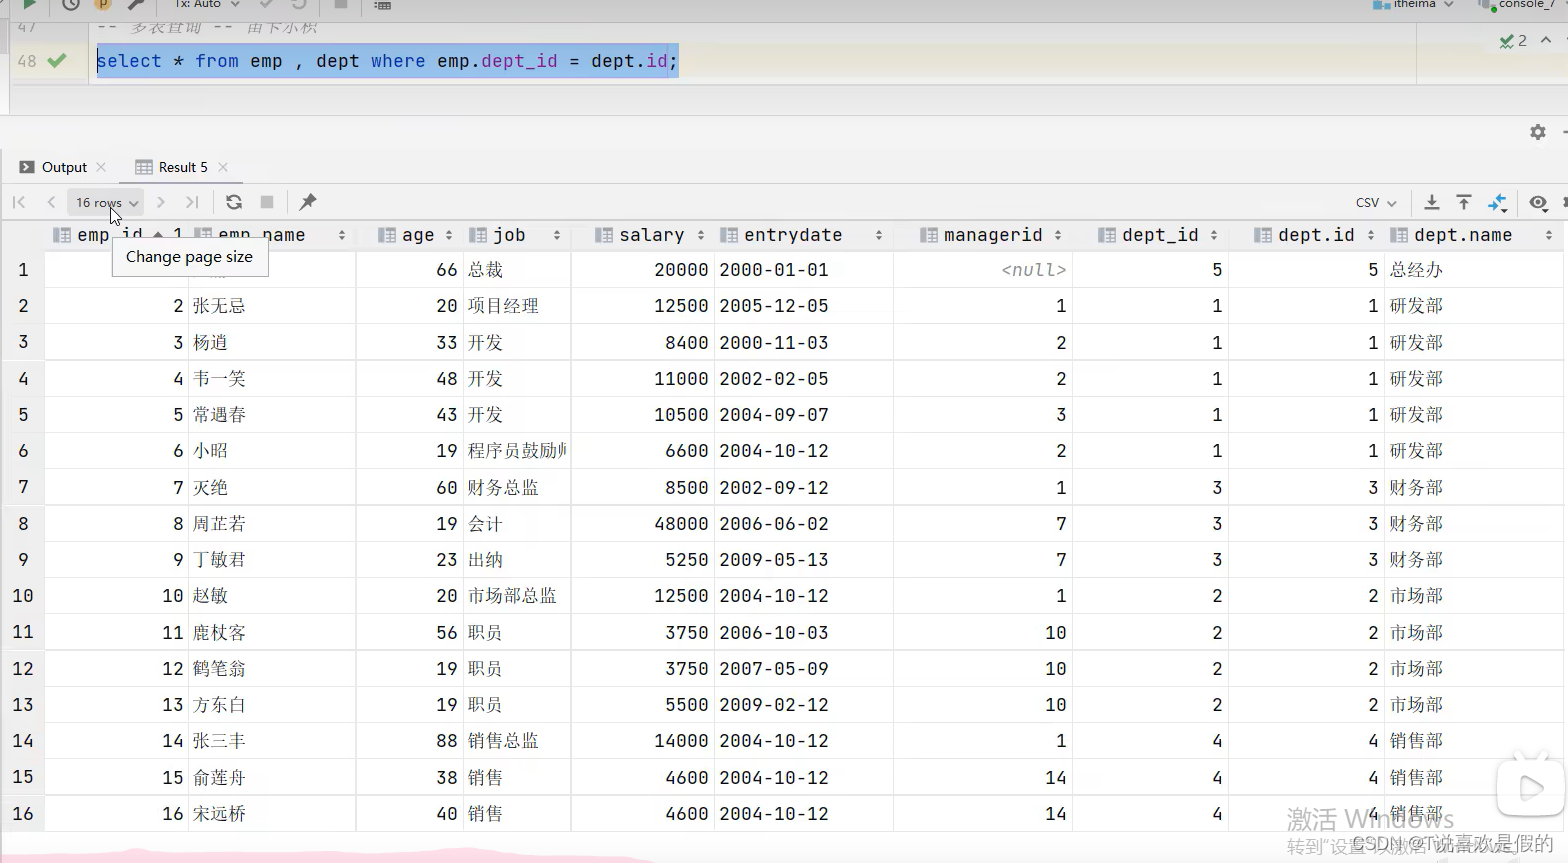Click the SQL select statement on line 48
This screenshot has height=863, width=1568.
point(387,61)
